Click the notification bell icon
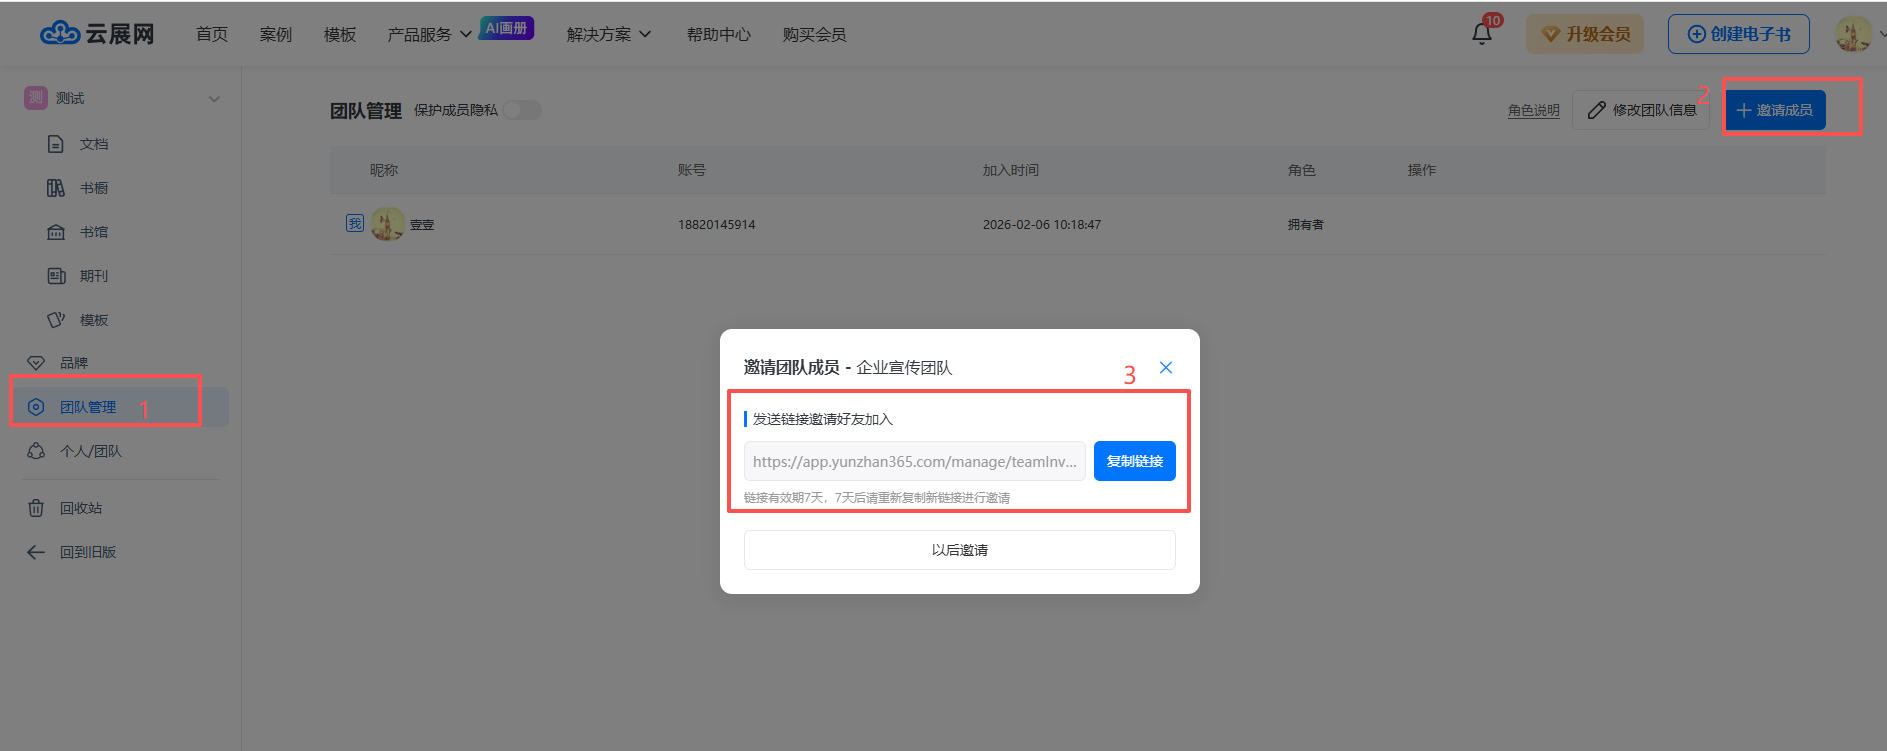This screenshot has height=751, width=1887. pyautogui.click(x=1481, y=34)
